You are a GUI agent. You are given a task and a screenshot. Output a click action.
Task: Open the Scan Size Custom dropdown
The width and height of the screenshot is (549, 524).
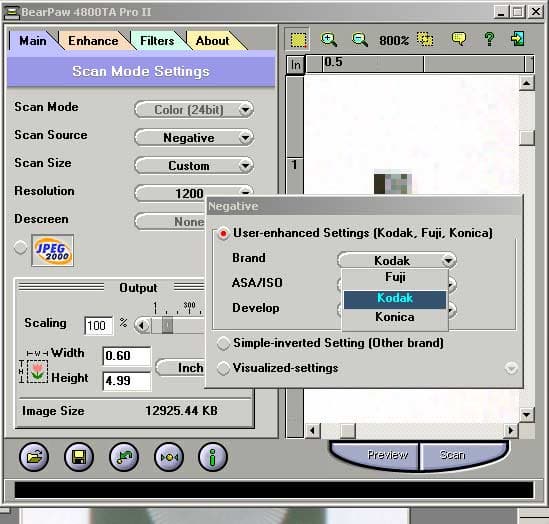(194, 166)
